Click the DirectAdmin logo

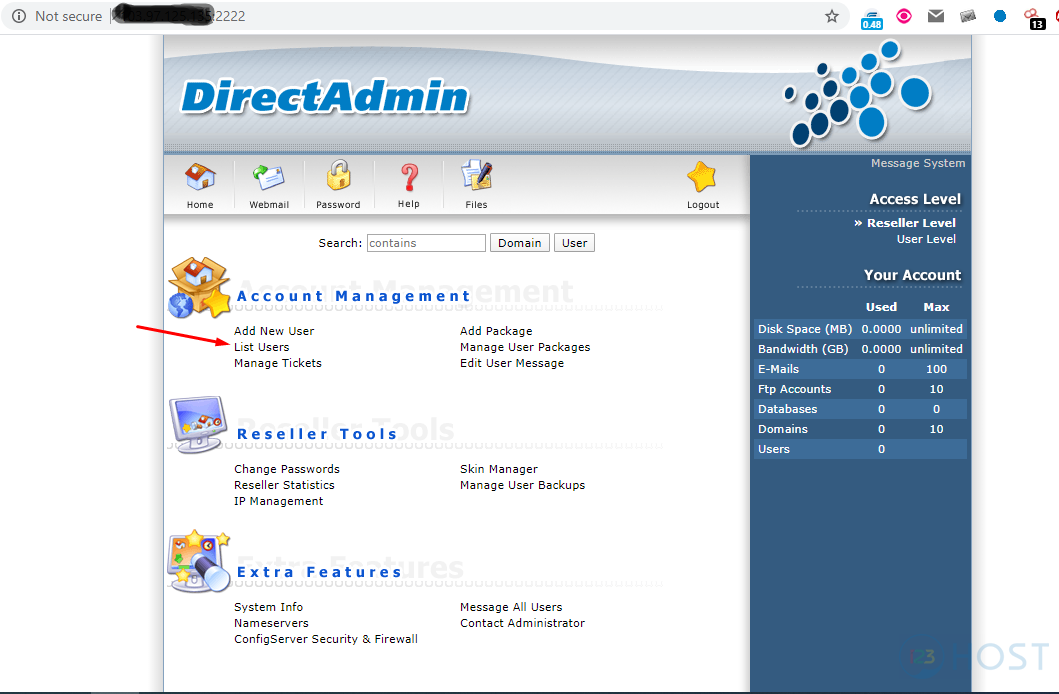(325, 97)
